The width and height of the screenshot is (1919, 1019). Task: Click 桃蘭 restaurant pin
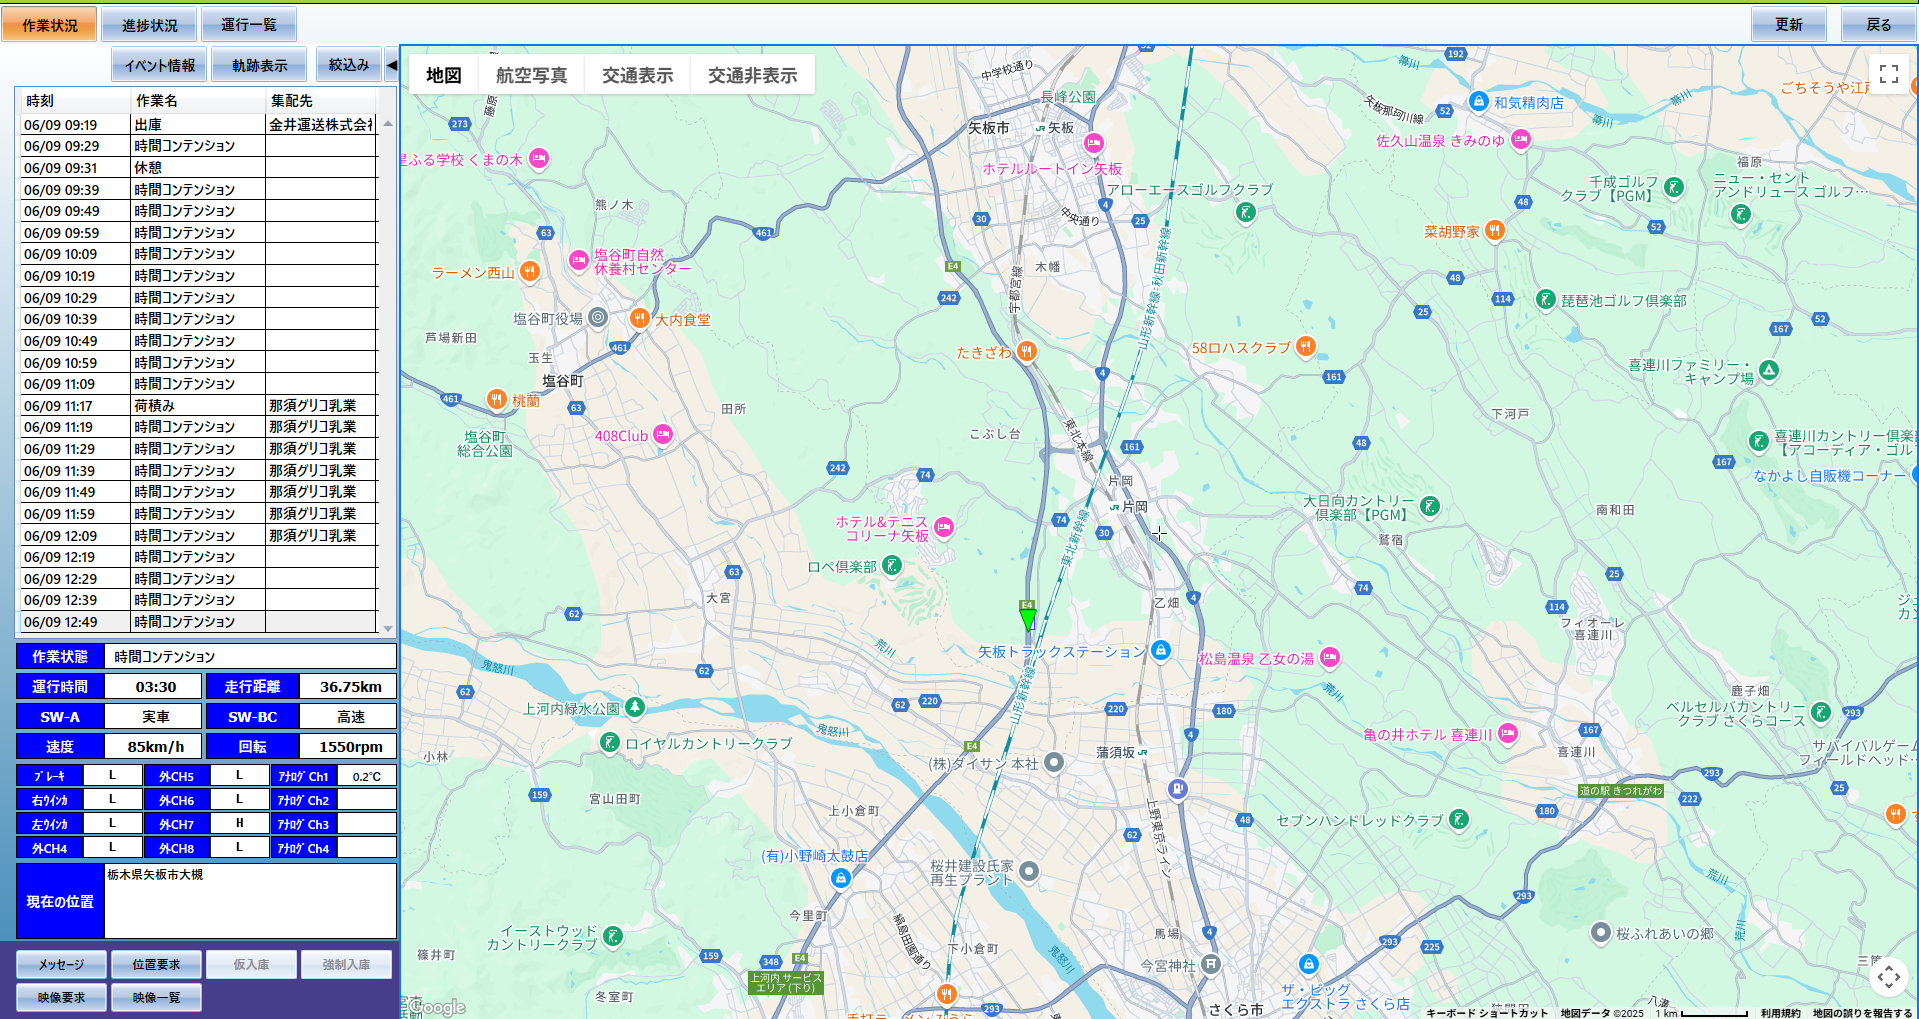coord(496,399)
